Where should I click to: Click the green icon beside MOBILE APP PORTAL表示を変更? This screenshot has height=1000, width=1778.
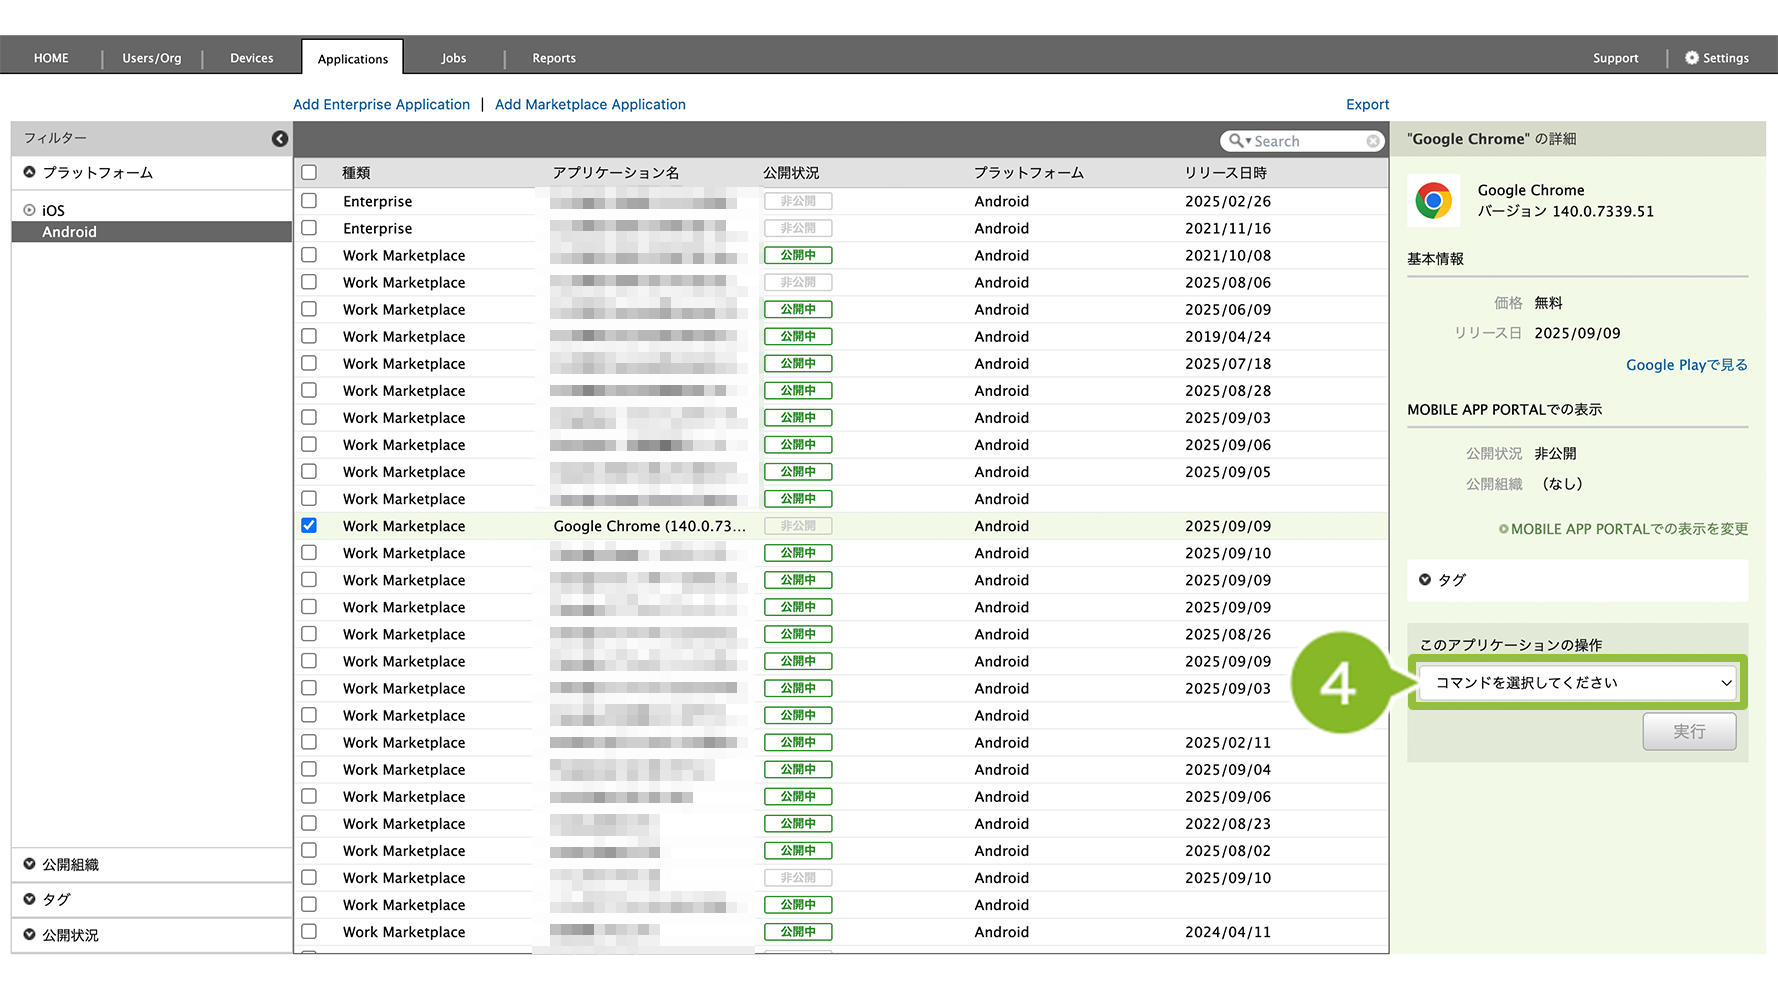click(x=1503, y=529)
